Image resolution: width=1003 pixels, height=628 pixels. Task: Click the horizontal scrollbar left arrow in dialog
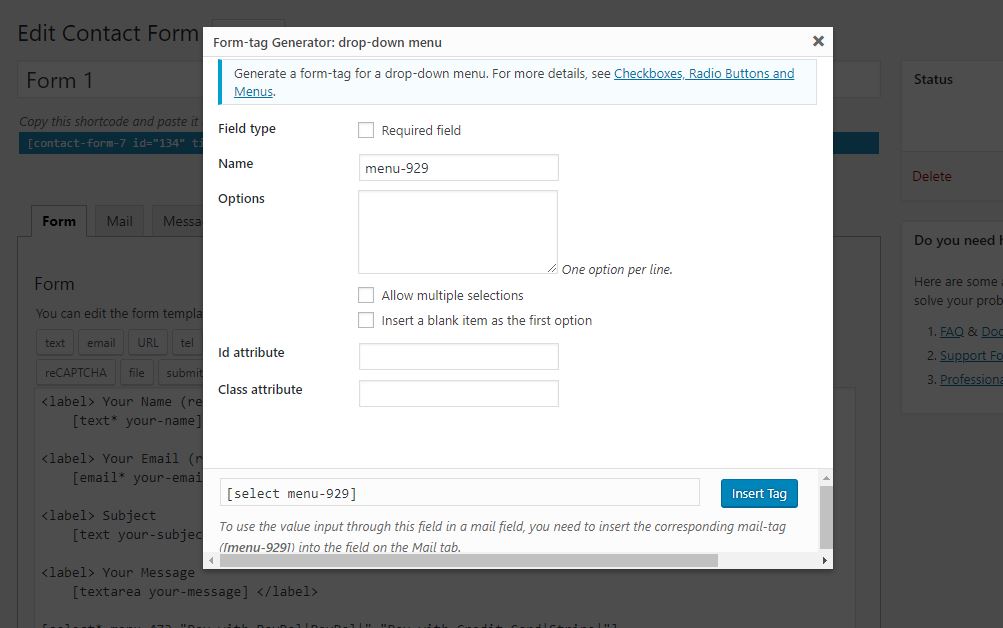click(211, 560)
